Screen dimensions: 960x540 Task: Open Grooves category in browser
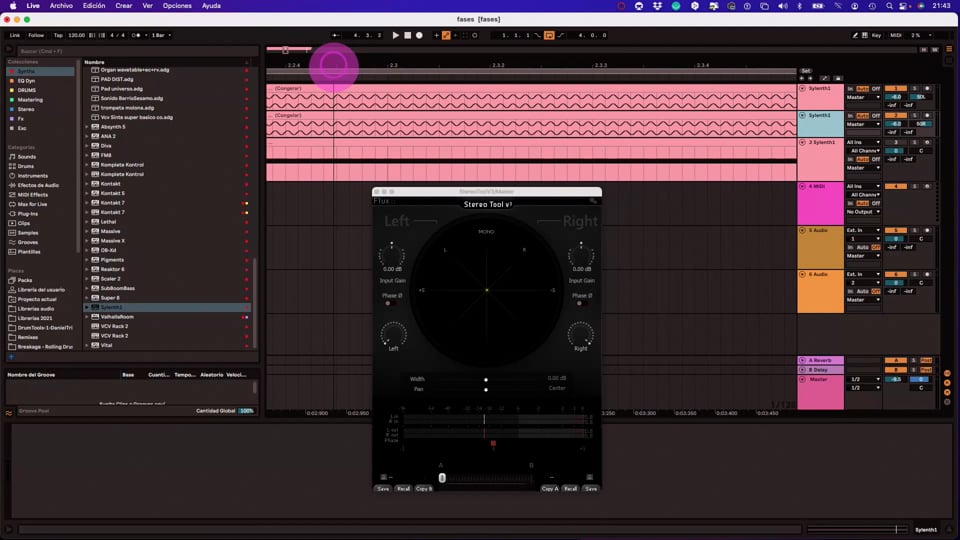[x=28, y=242]
